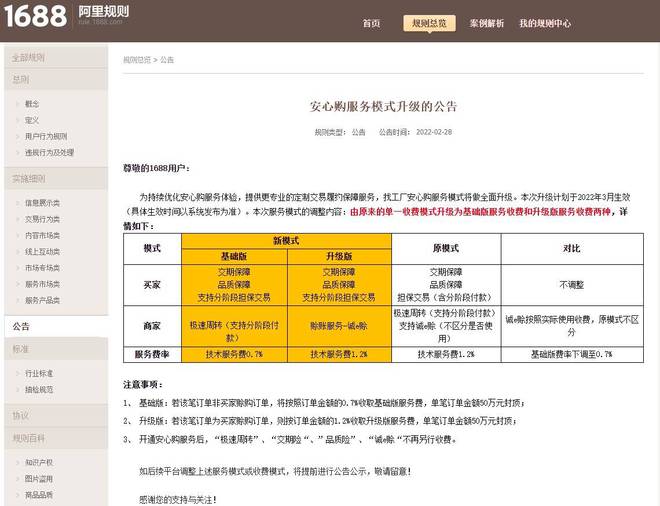The width and height of the screenshot is (660, 506).
Task: Click the 技术服务费0.7% cell
Action: point(234,354)
